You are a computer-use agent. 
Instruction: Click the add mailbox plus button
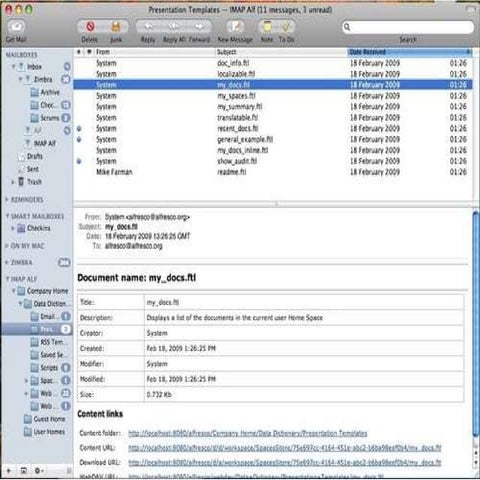9,471
